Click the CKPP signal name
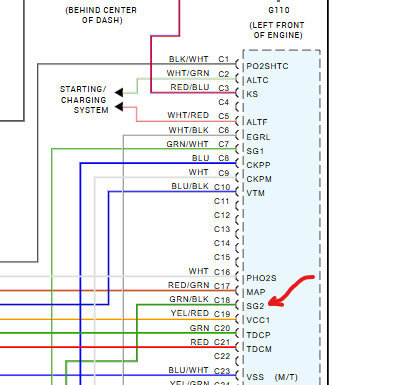Screen dimensions: 417x385 click(258, 165)
